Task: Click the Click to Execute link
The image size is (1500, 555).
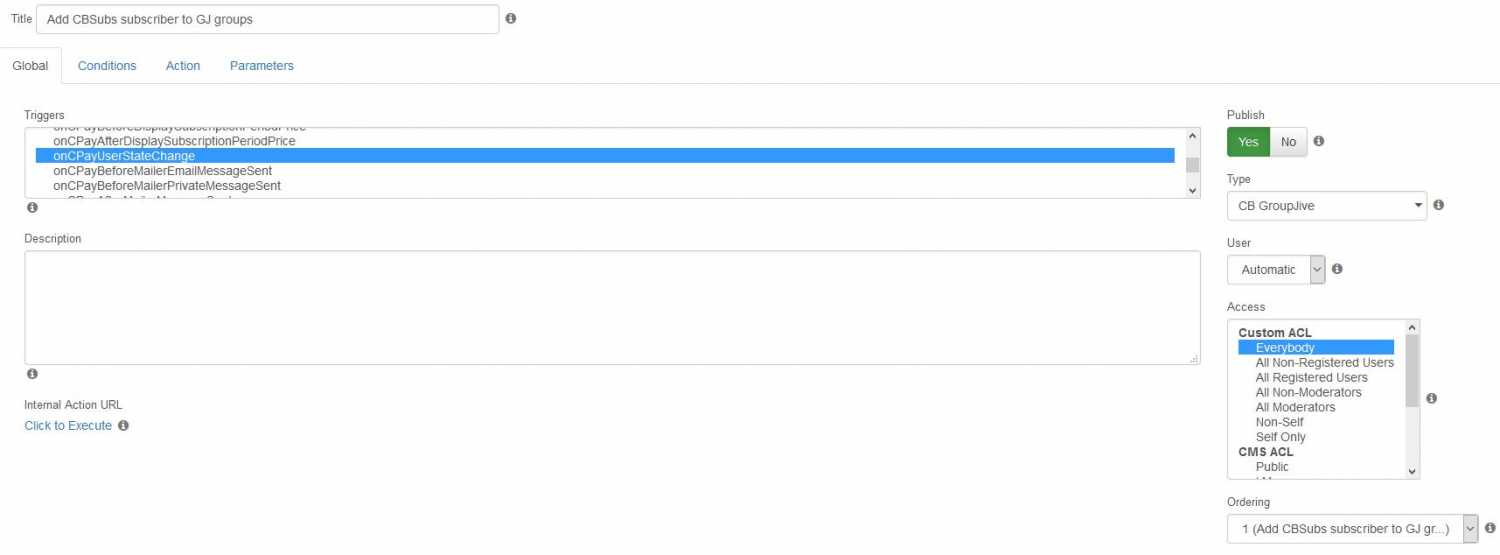Action: coord(68,426)
